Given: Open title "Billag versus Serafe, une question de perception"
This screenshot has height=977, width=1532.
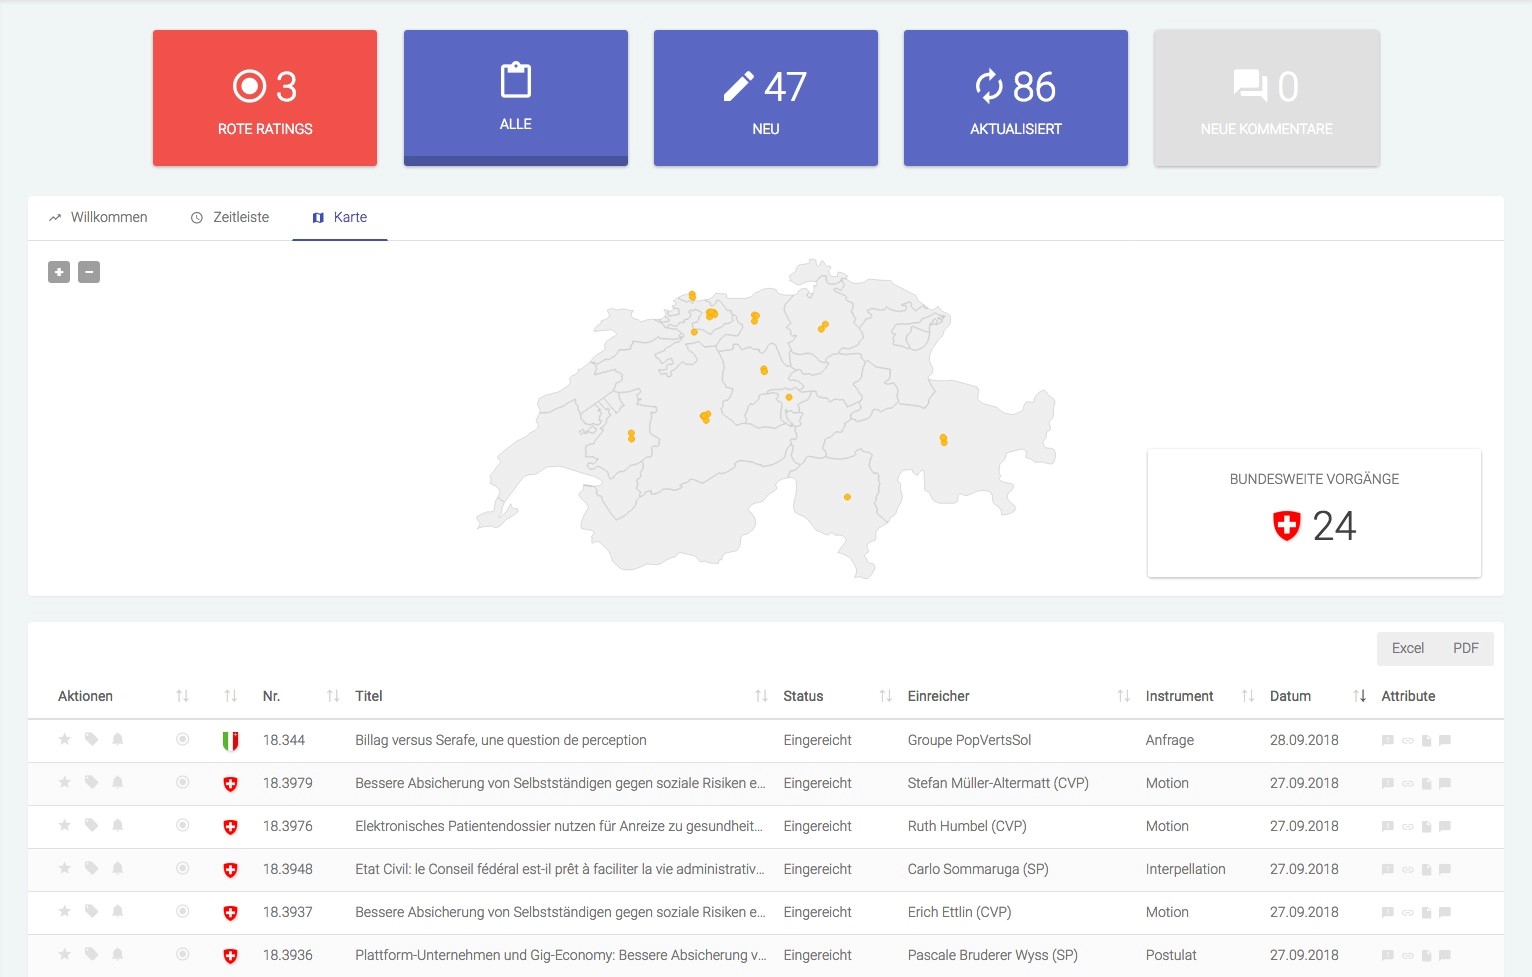Looking at the screenshot, I should pos(501,740).
